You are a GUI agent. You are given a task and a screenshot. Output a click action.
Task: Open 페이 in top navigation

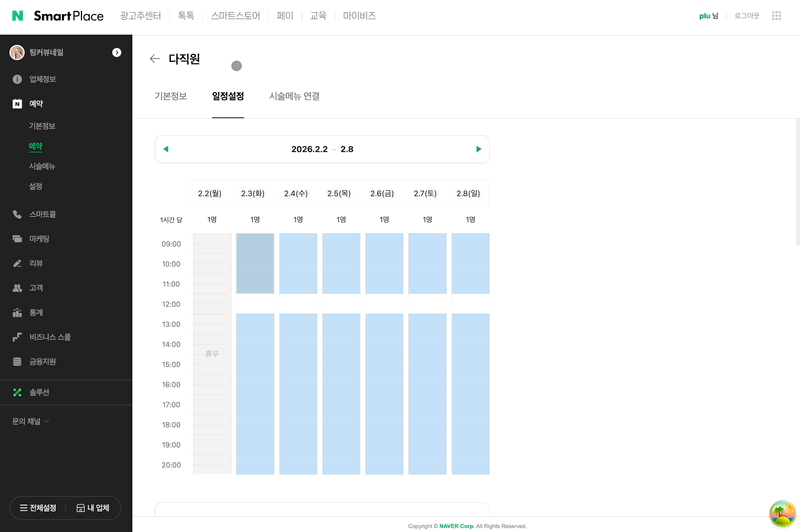click(x=285, y=16)
